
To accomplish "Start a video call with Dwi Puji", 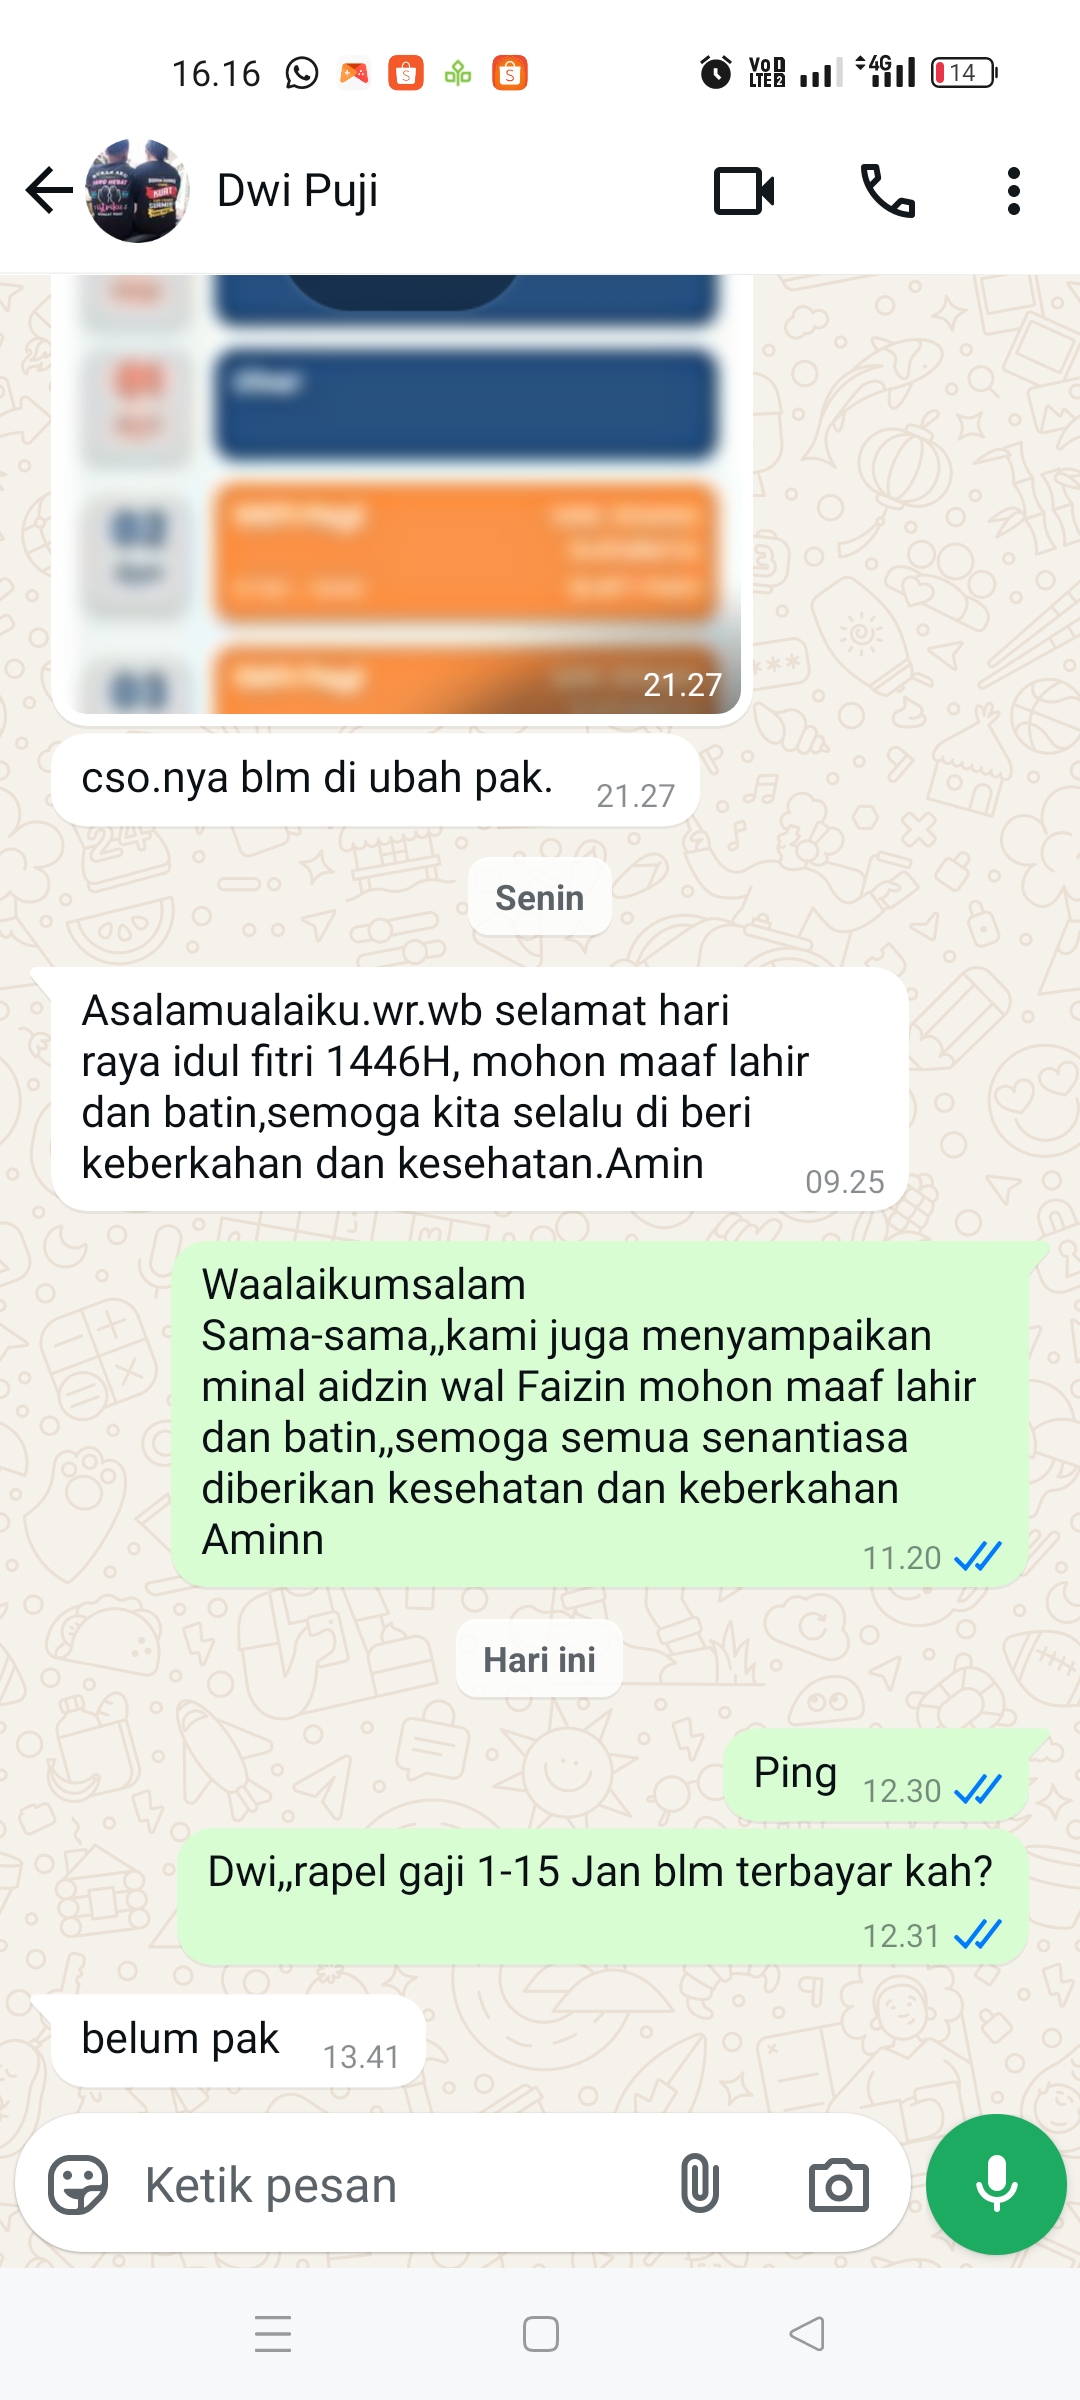I will (x=744, y=191).
